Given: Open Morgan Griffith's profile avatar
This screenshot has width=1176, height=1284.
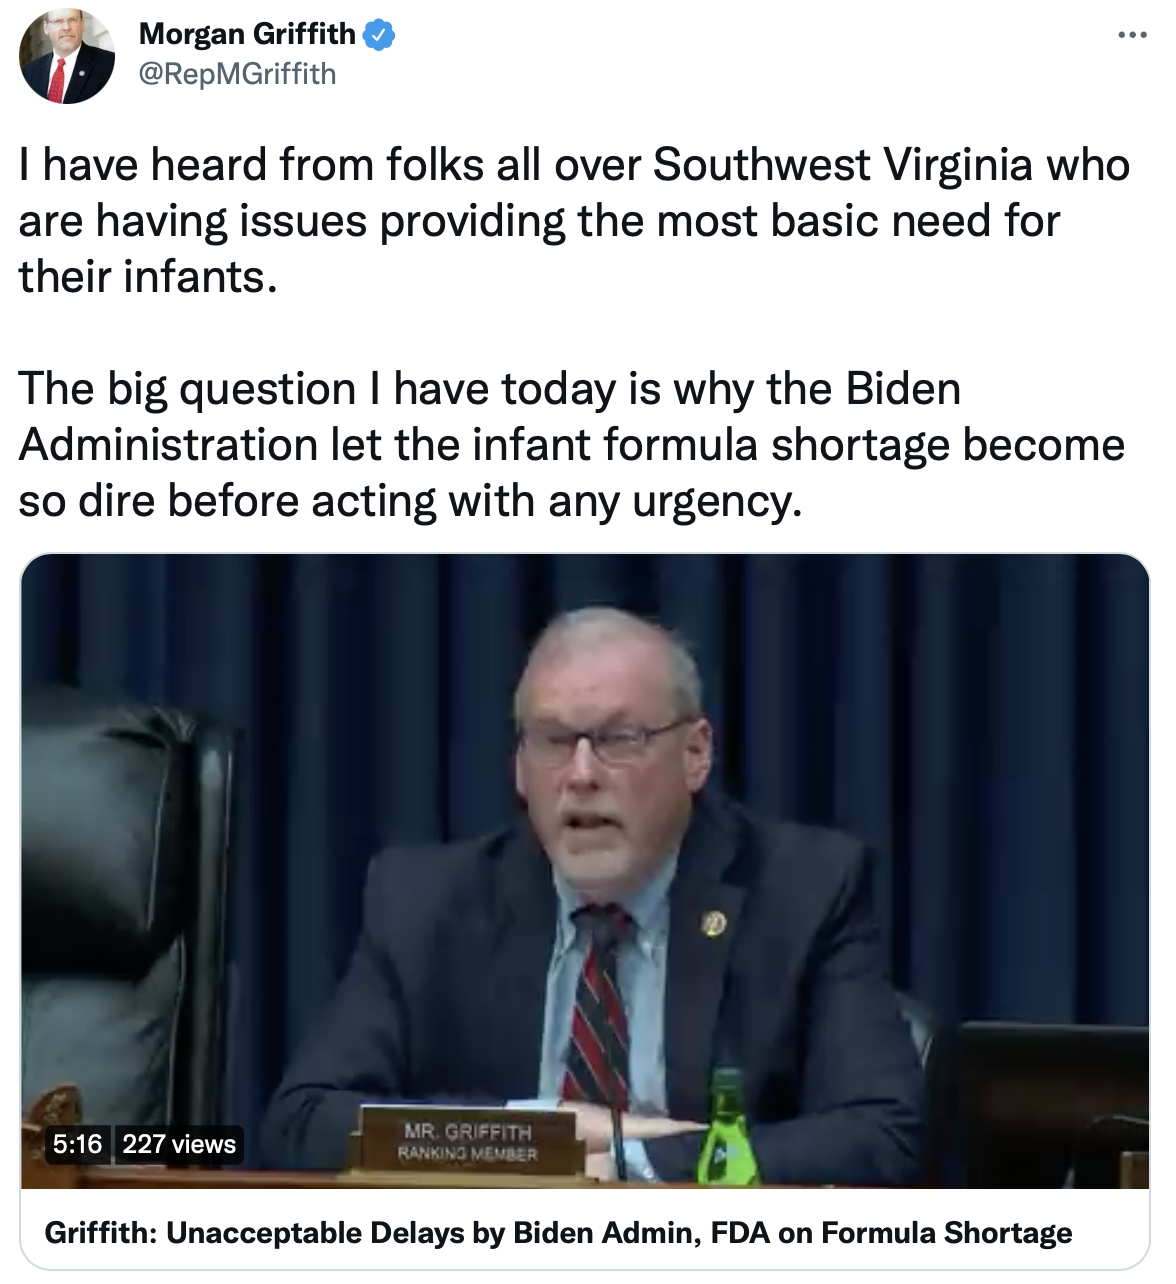Looking at the screenshot, I should pyautogui.click(x=67, y=56).
